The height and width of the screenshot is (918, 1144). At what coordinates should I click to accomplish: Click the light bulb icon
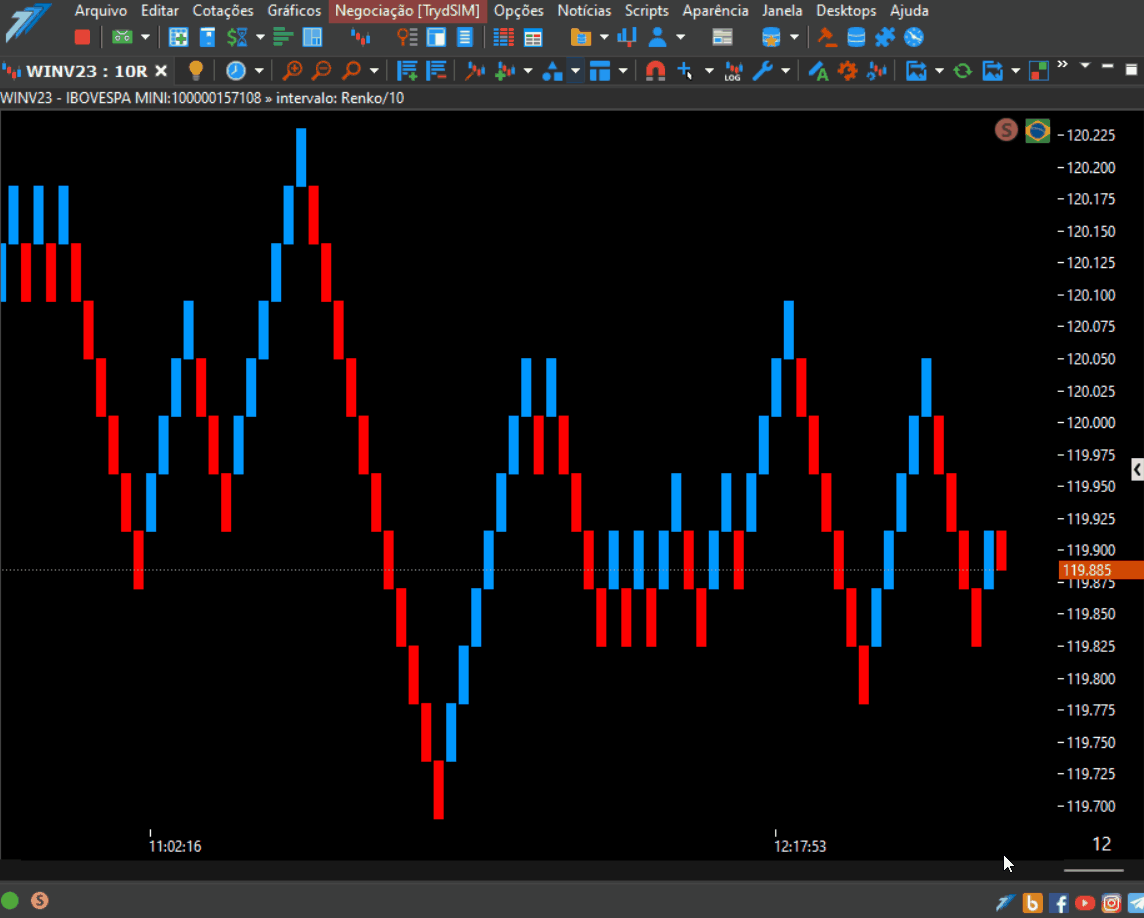pyautogui.click(x=196, y=71)
